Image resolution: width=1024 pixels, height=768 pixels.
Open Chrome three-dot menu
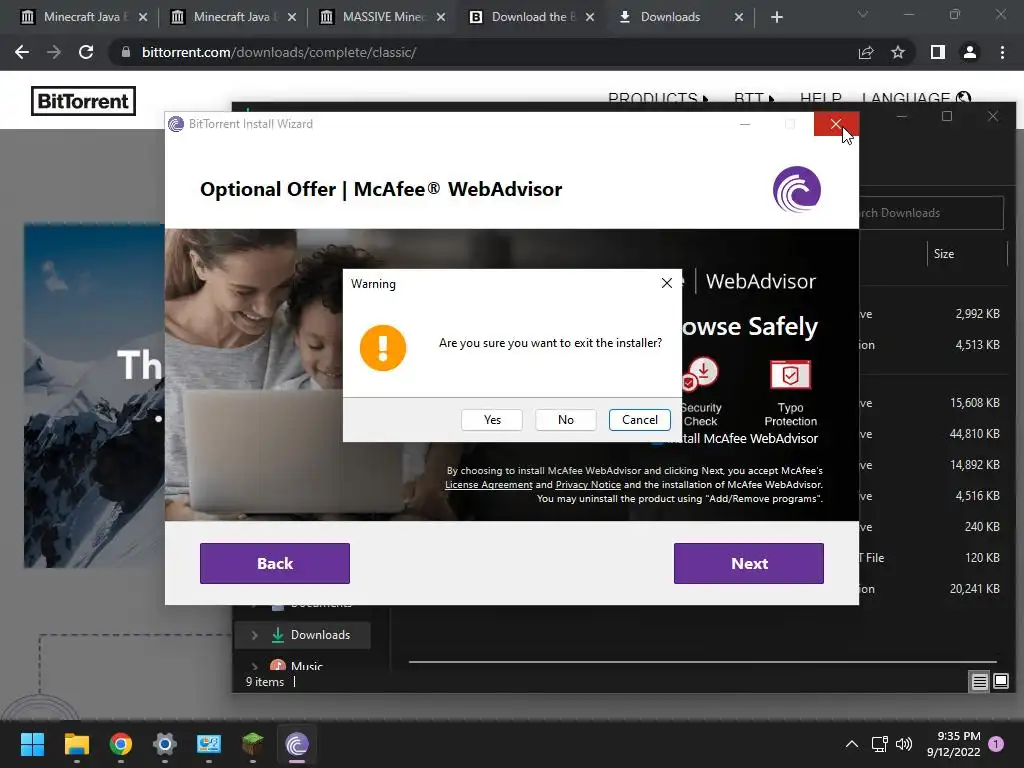(x=1002, y=52)
